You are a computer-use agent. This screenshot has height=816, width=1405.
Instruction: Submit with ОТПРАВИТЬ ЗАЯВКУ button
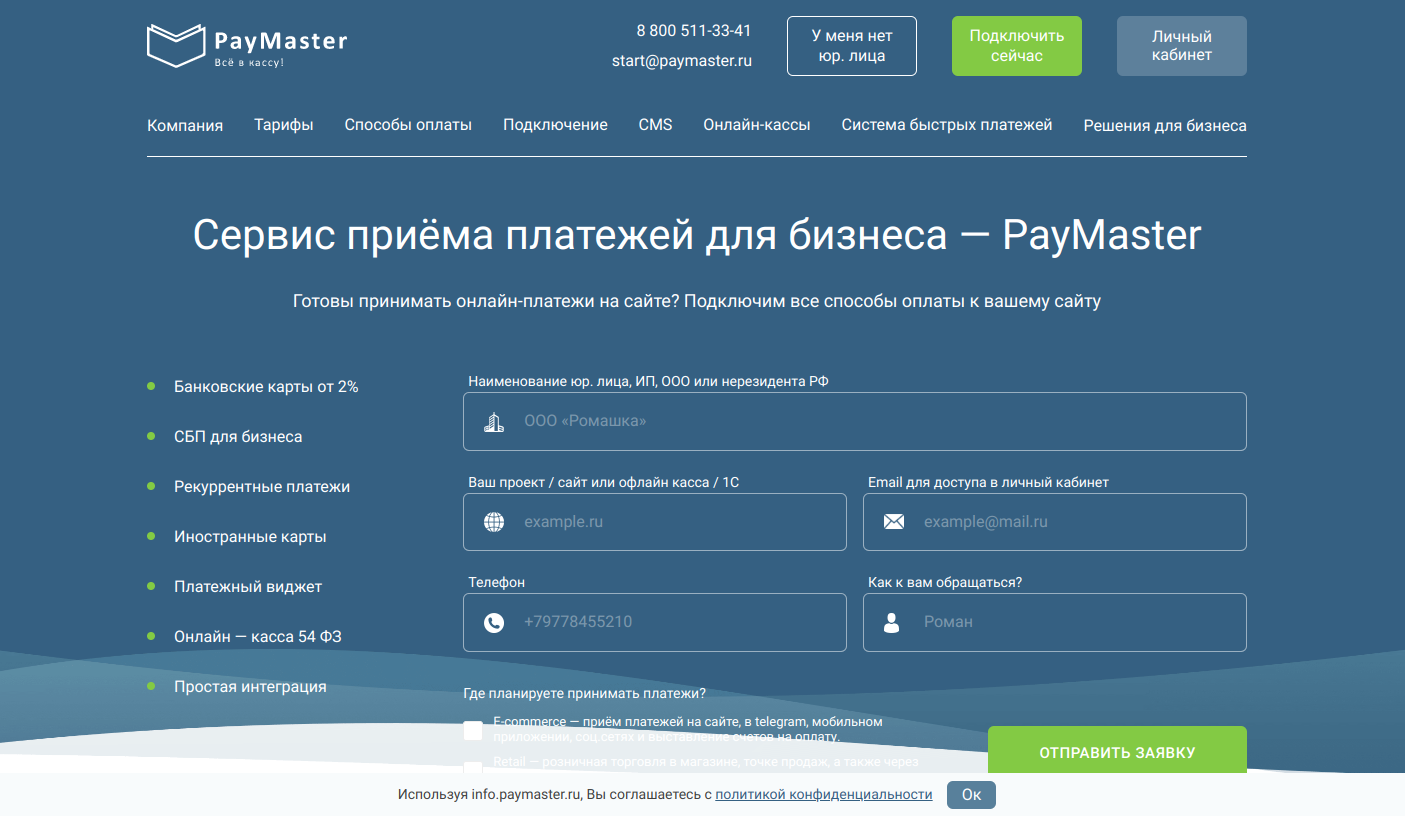[x=1117, y=750]
